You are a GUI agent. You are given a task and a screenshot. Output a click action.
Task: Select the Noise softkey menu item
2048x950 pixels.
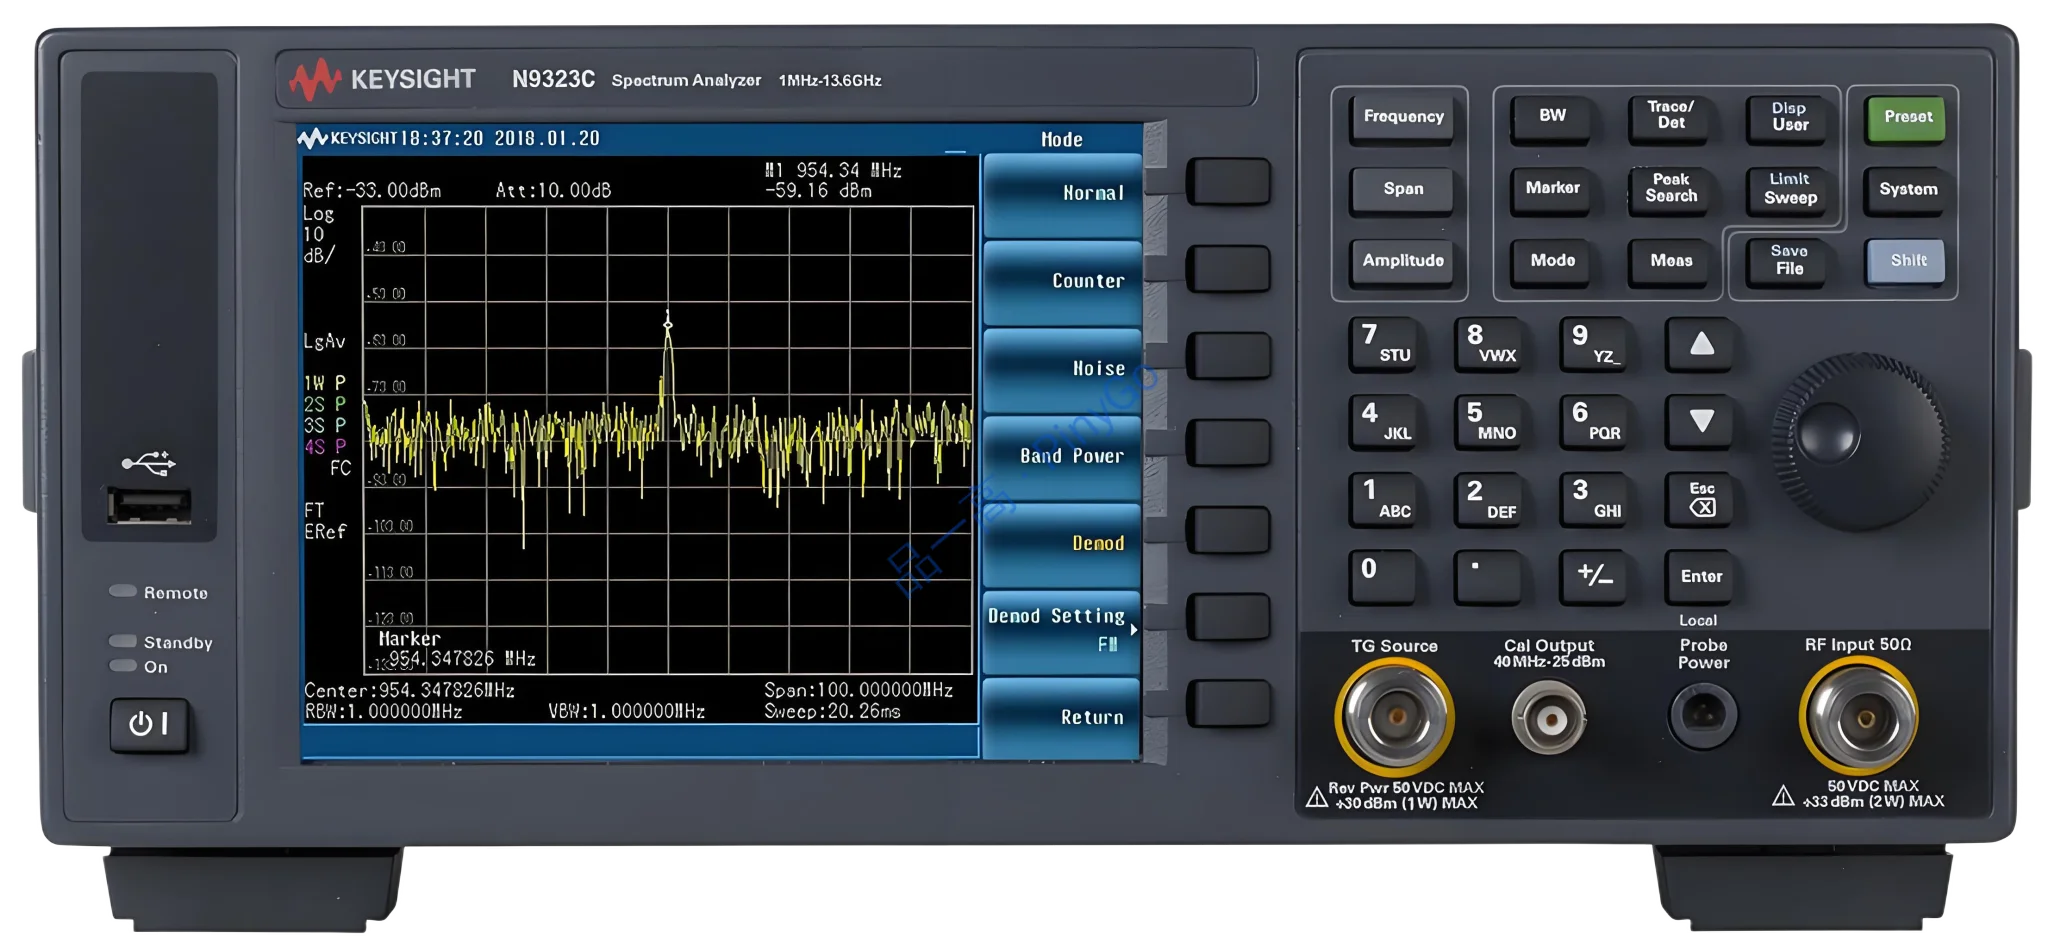pos(1062,369)
